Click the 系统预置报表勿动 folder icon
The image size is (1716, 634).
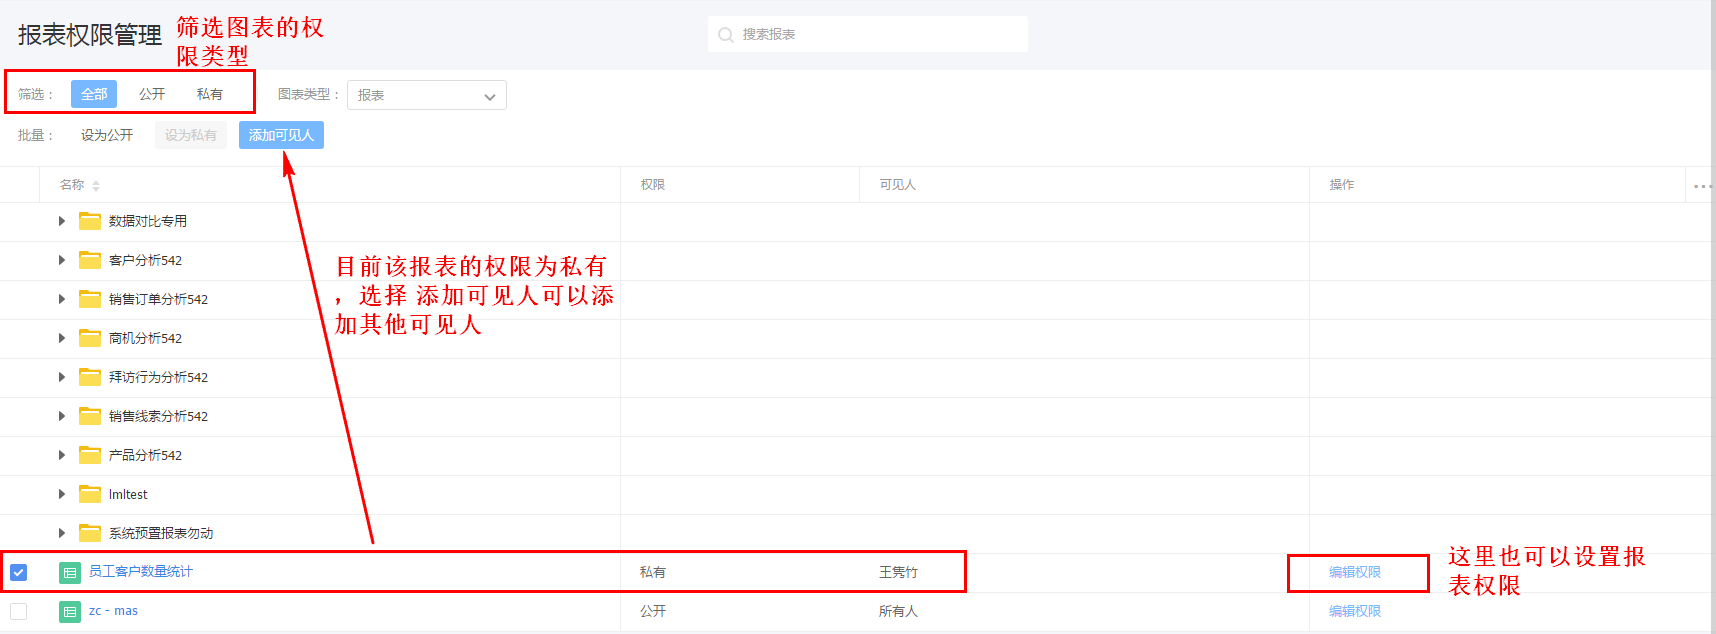[90, 533]
